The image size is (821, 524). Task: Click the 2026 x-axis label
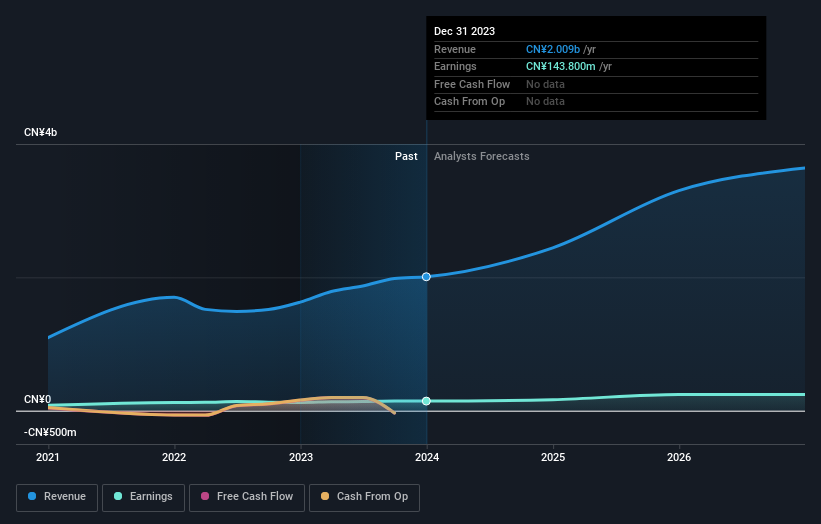[679, 458]
